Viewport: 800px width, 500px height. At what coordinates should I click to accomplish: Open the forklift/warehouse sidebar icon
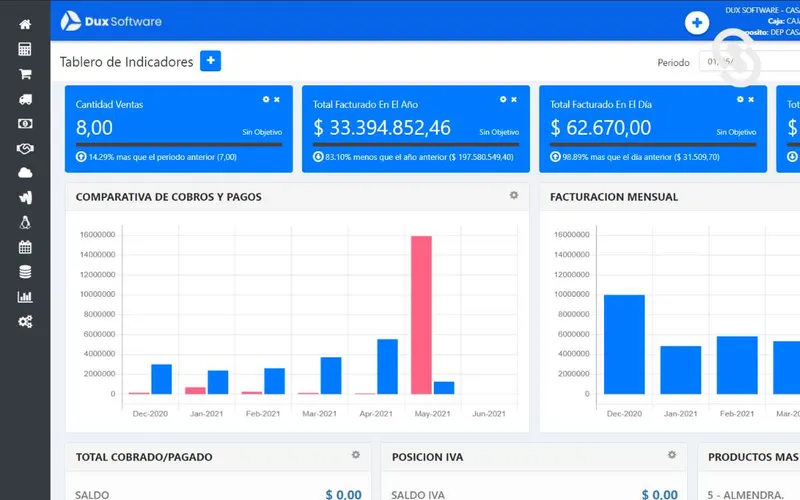[x=25, y=197]
